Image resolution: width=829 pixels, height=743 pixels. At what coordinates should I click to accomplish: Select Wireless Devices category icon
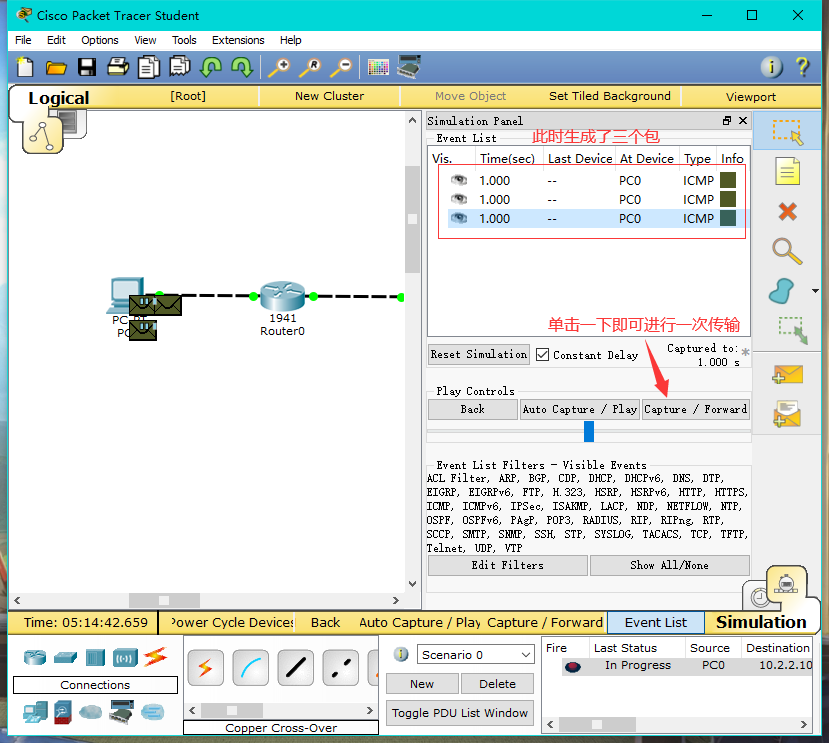point(125,657)
